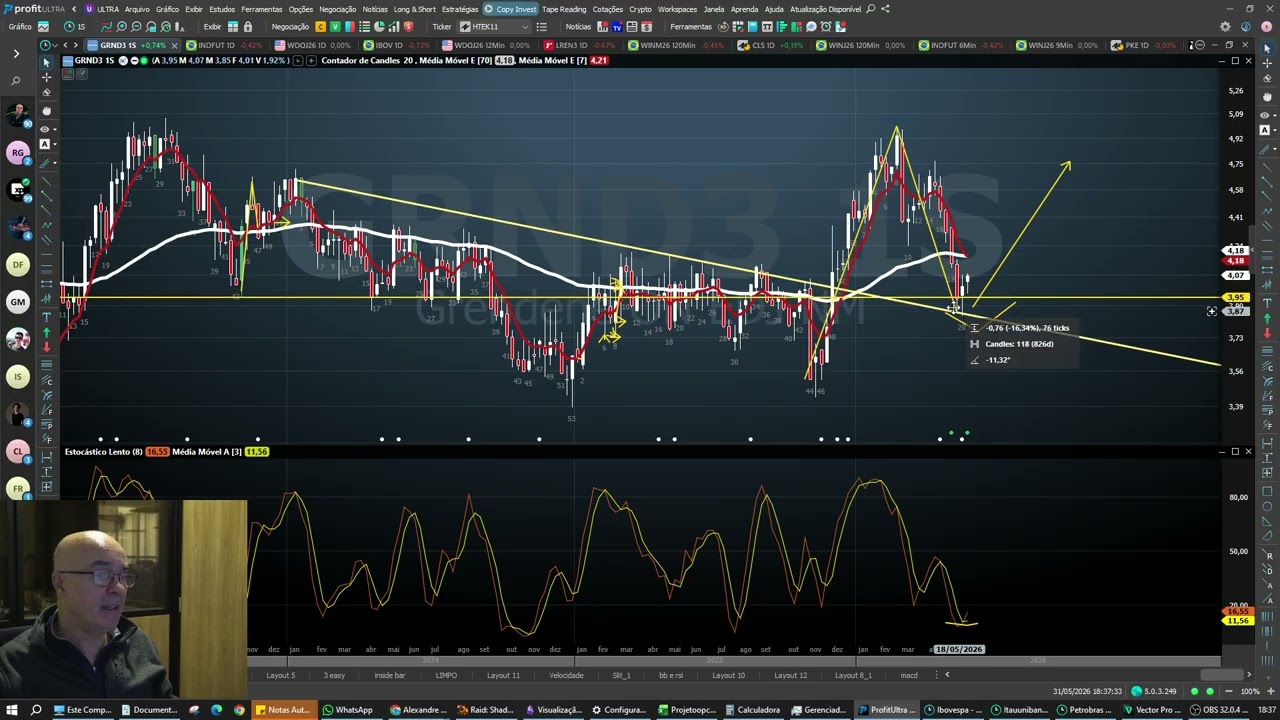This screenshot has height=720, width=1280.
Task: Open the Tape Reading menu
Action: (x=564, y=9)
